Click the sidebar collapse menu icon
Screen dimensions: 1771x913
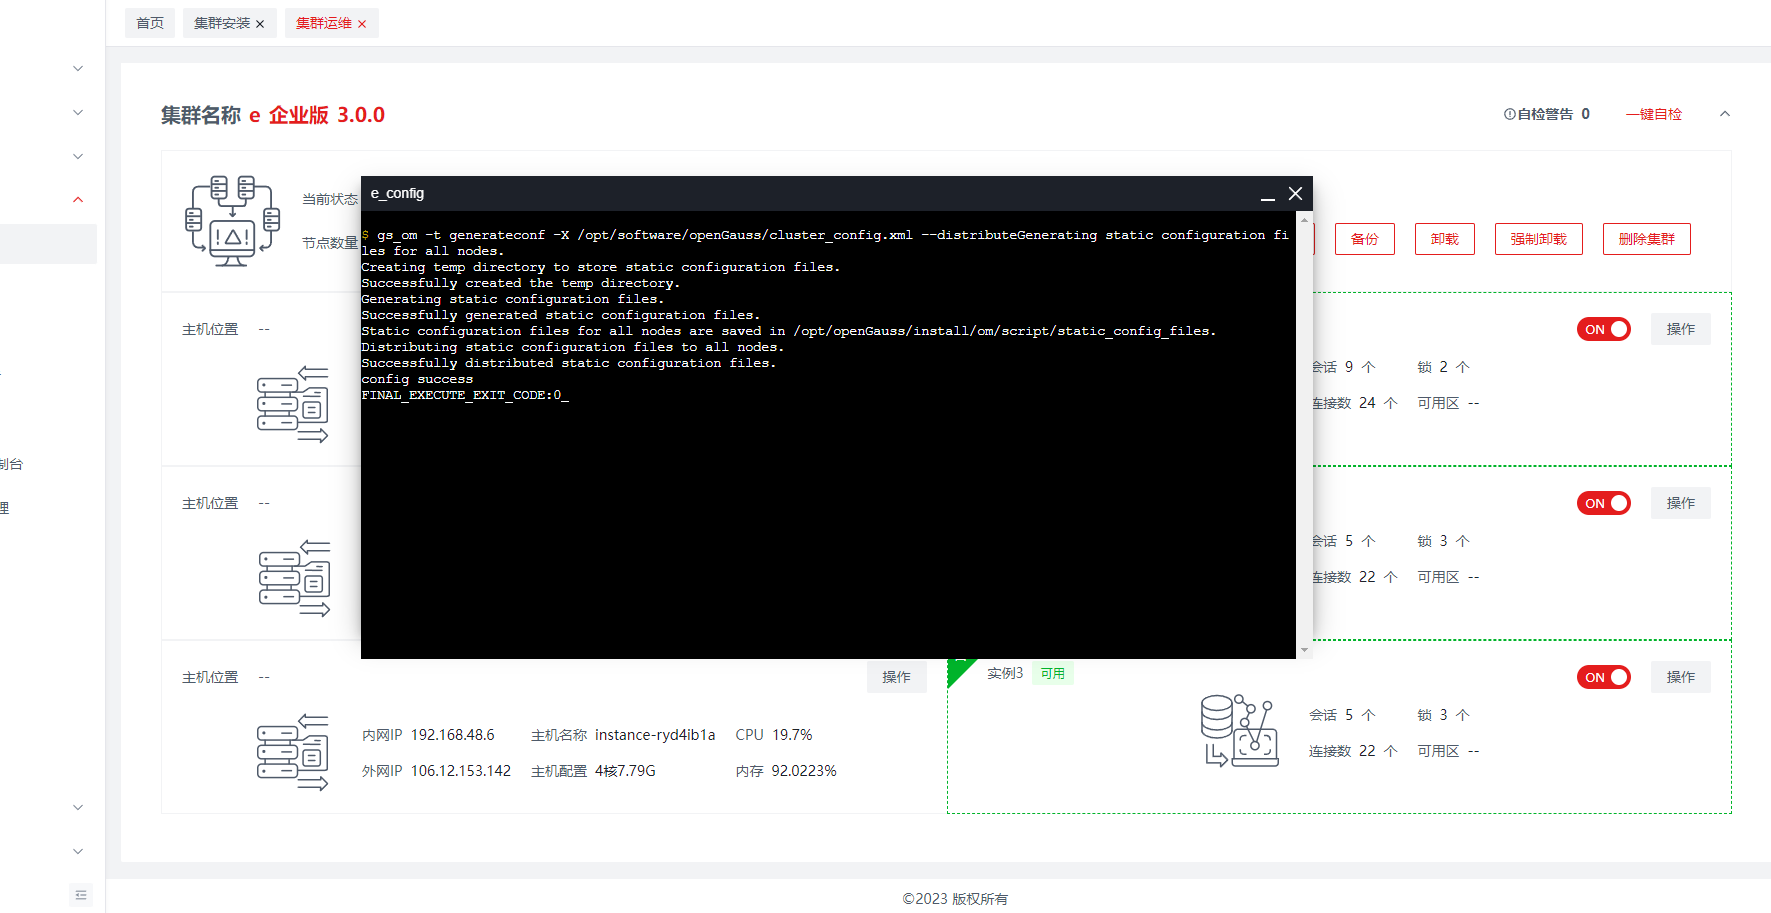pyautogui.click(x=81, y=895)
